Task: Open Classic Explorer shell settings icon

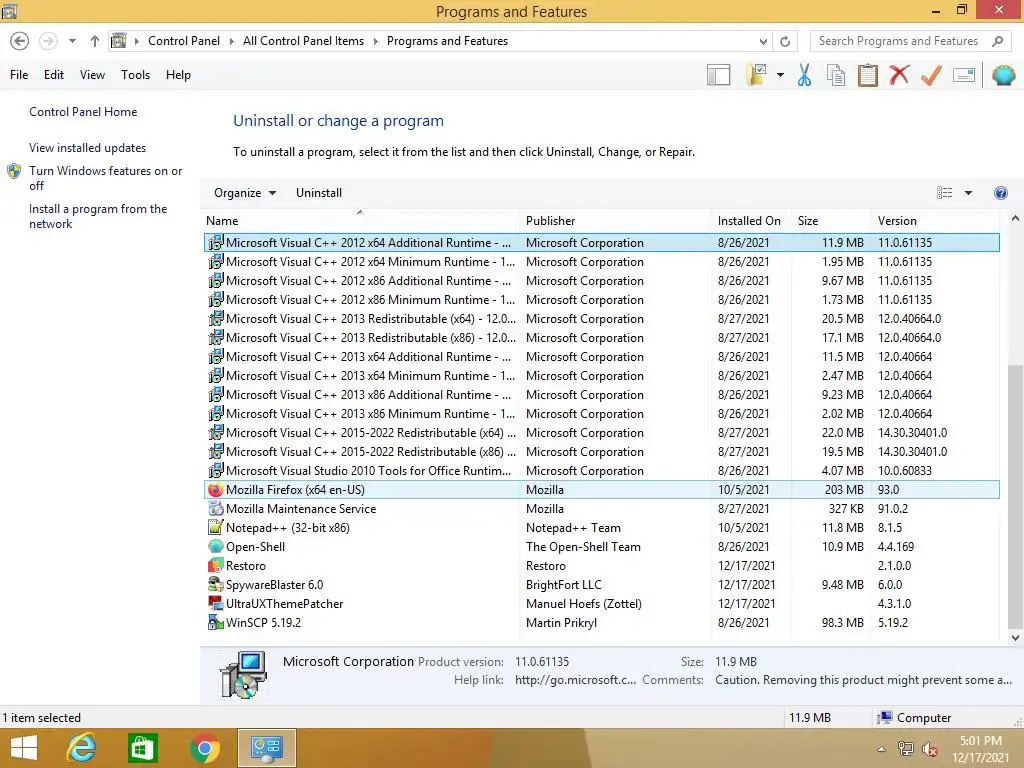Action: pos(1004,75)
